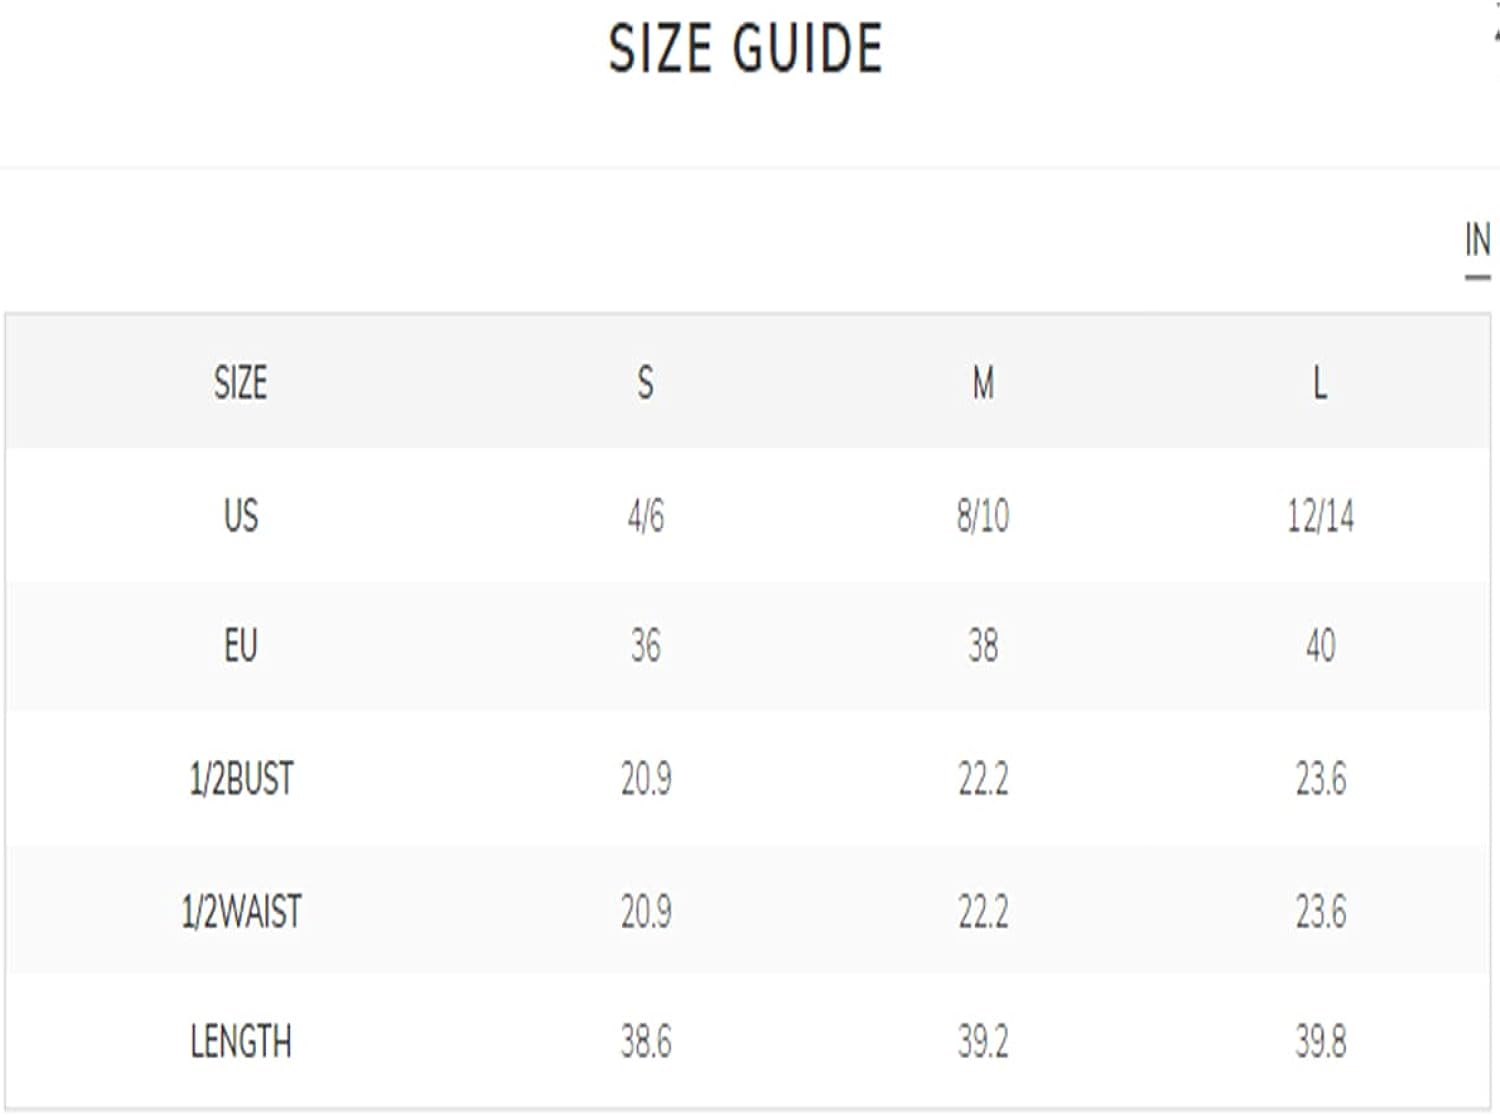
Task: Click the US row label
Action: pos(241,516)
